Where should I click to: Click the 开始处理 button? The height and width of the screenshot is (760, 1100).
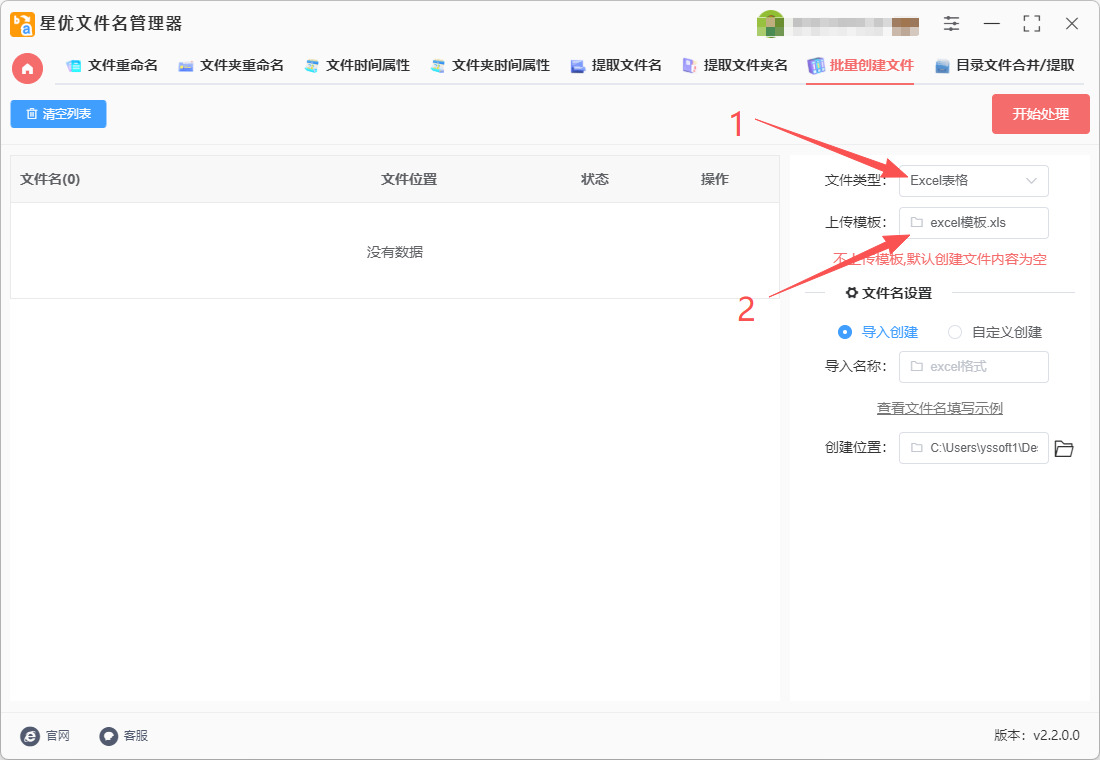[x=1040, y=114]
